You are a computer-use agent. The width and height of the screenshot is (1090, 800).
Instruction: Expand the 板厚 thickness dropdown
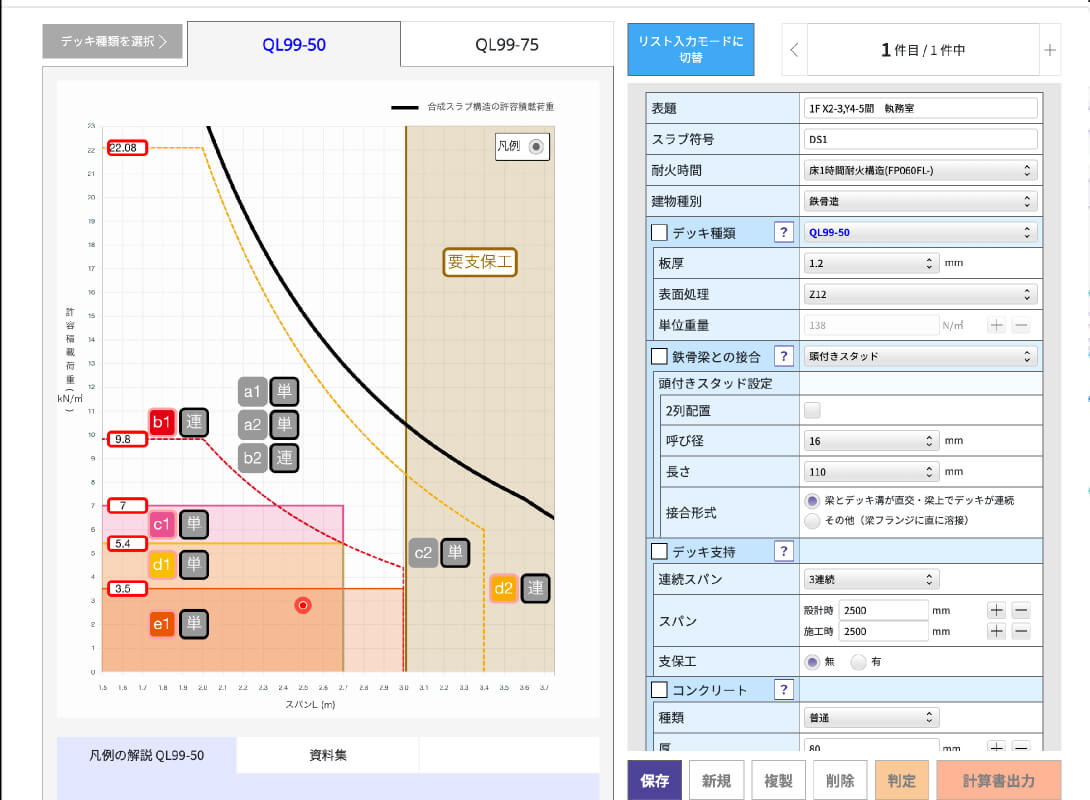pos(870,264)
